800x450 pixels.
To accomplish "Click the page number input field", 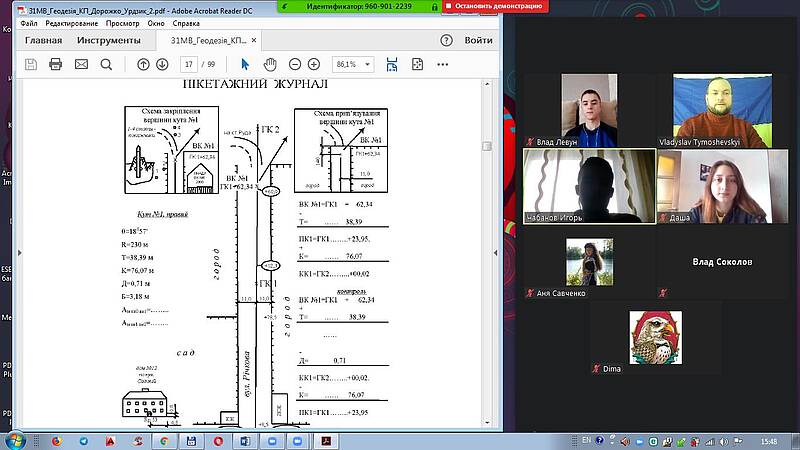I will coord(189,64).
